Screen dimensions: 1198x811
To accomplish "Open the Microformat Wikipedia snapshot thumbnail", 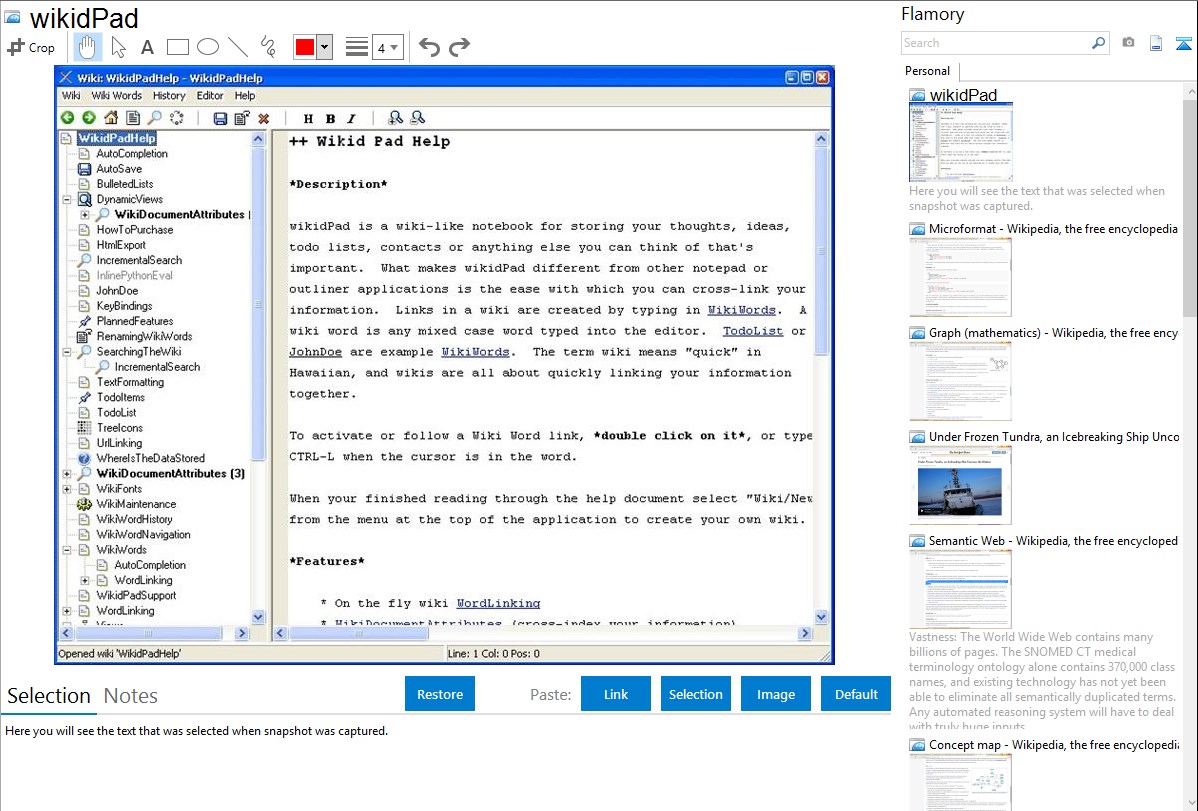I will [960, 277].
